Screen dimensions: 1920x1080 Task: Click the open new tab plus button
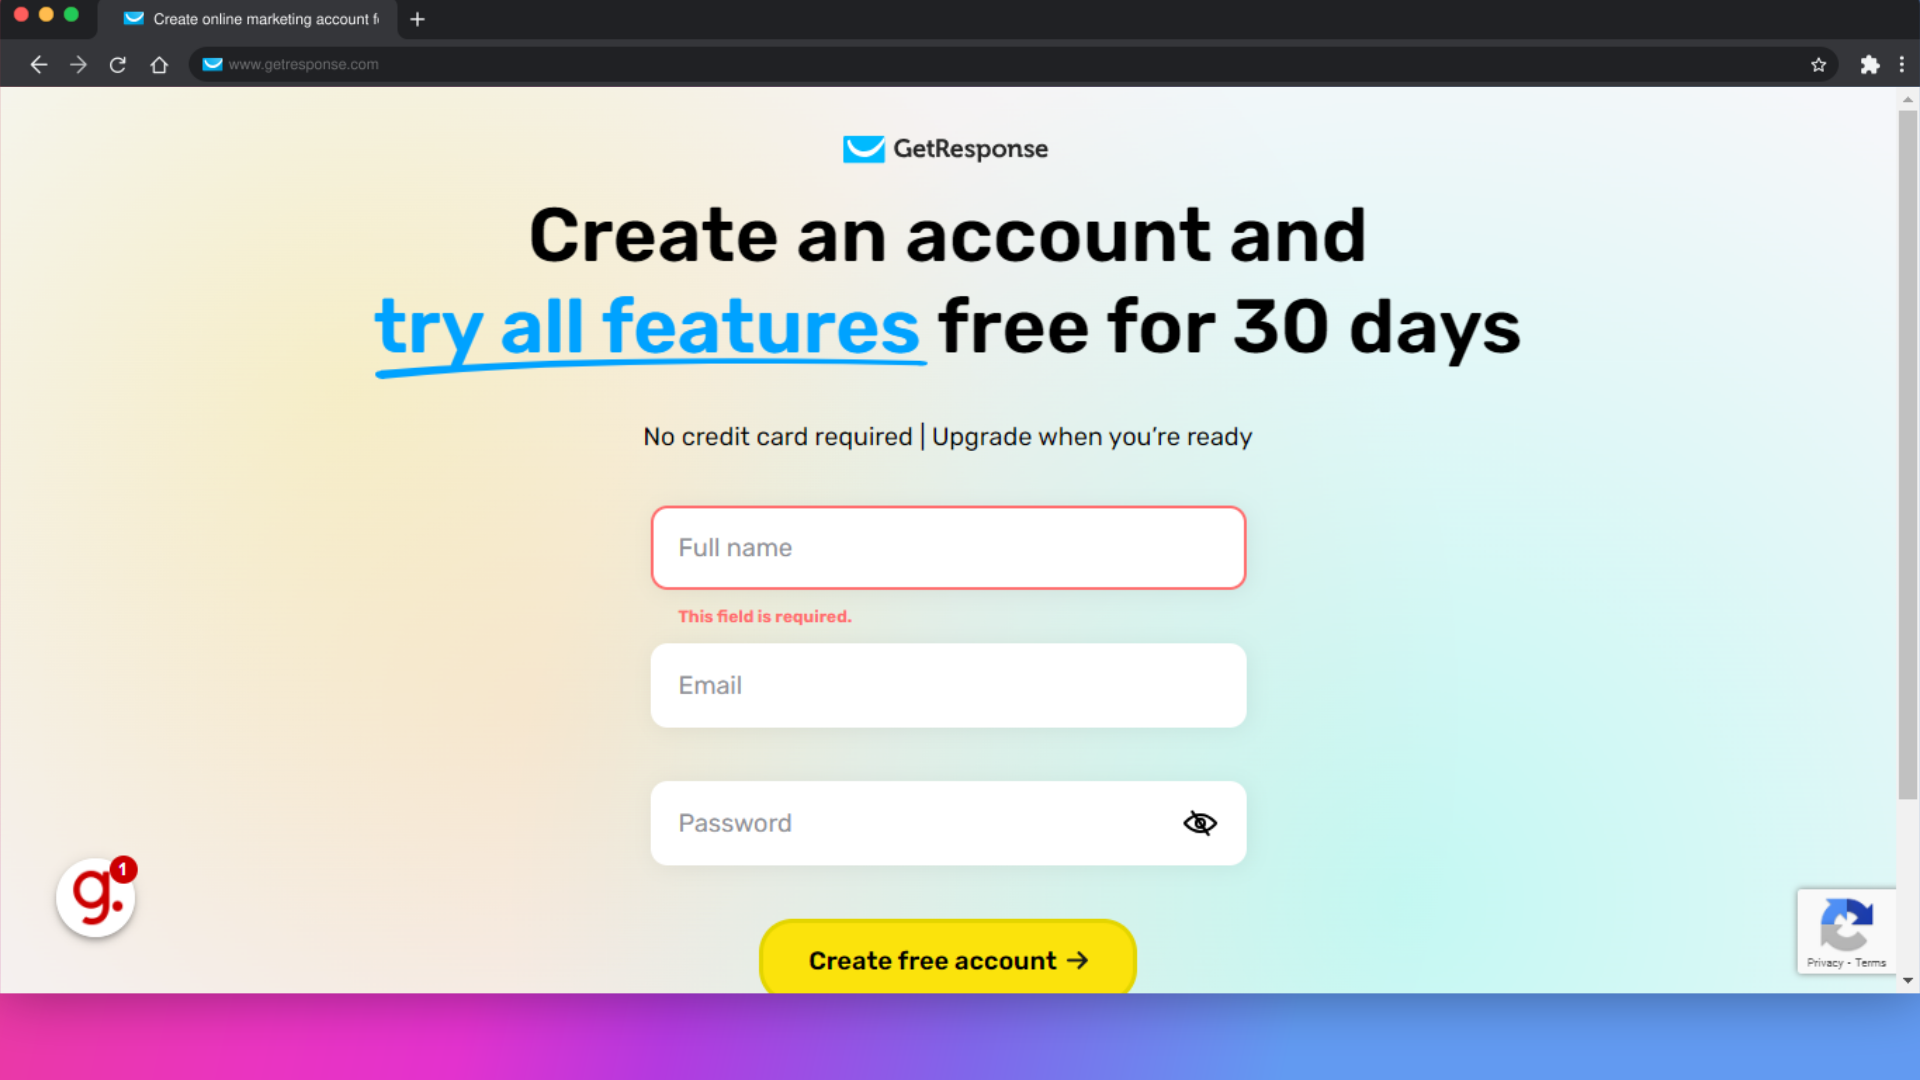[x=418, y=18]
